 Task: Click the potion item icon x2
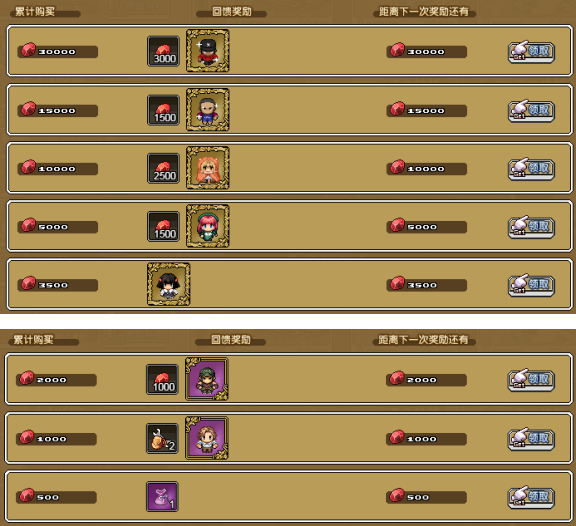[162, 439]
